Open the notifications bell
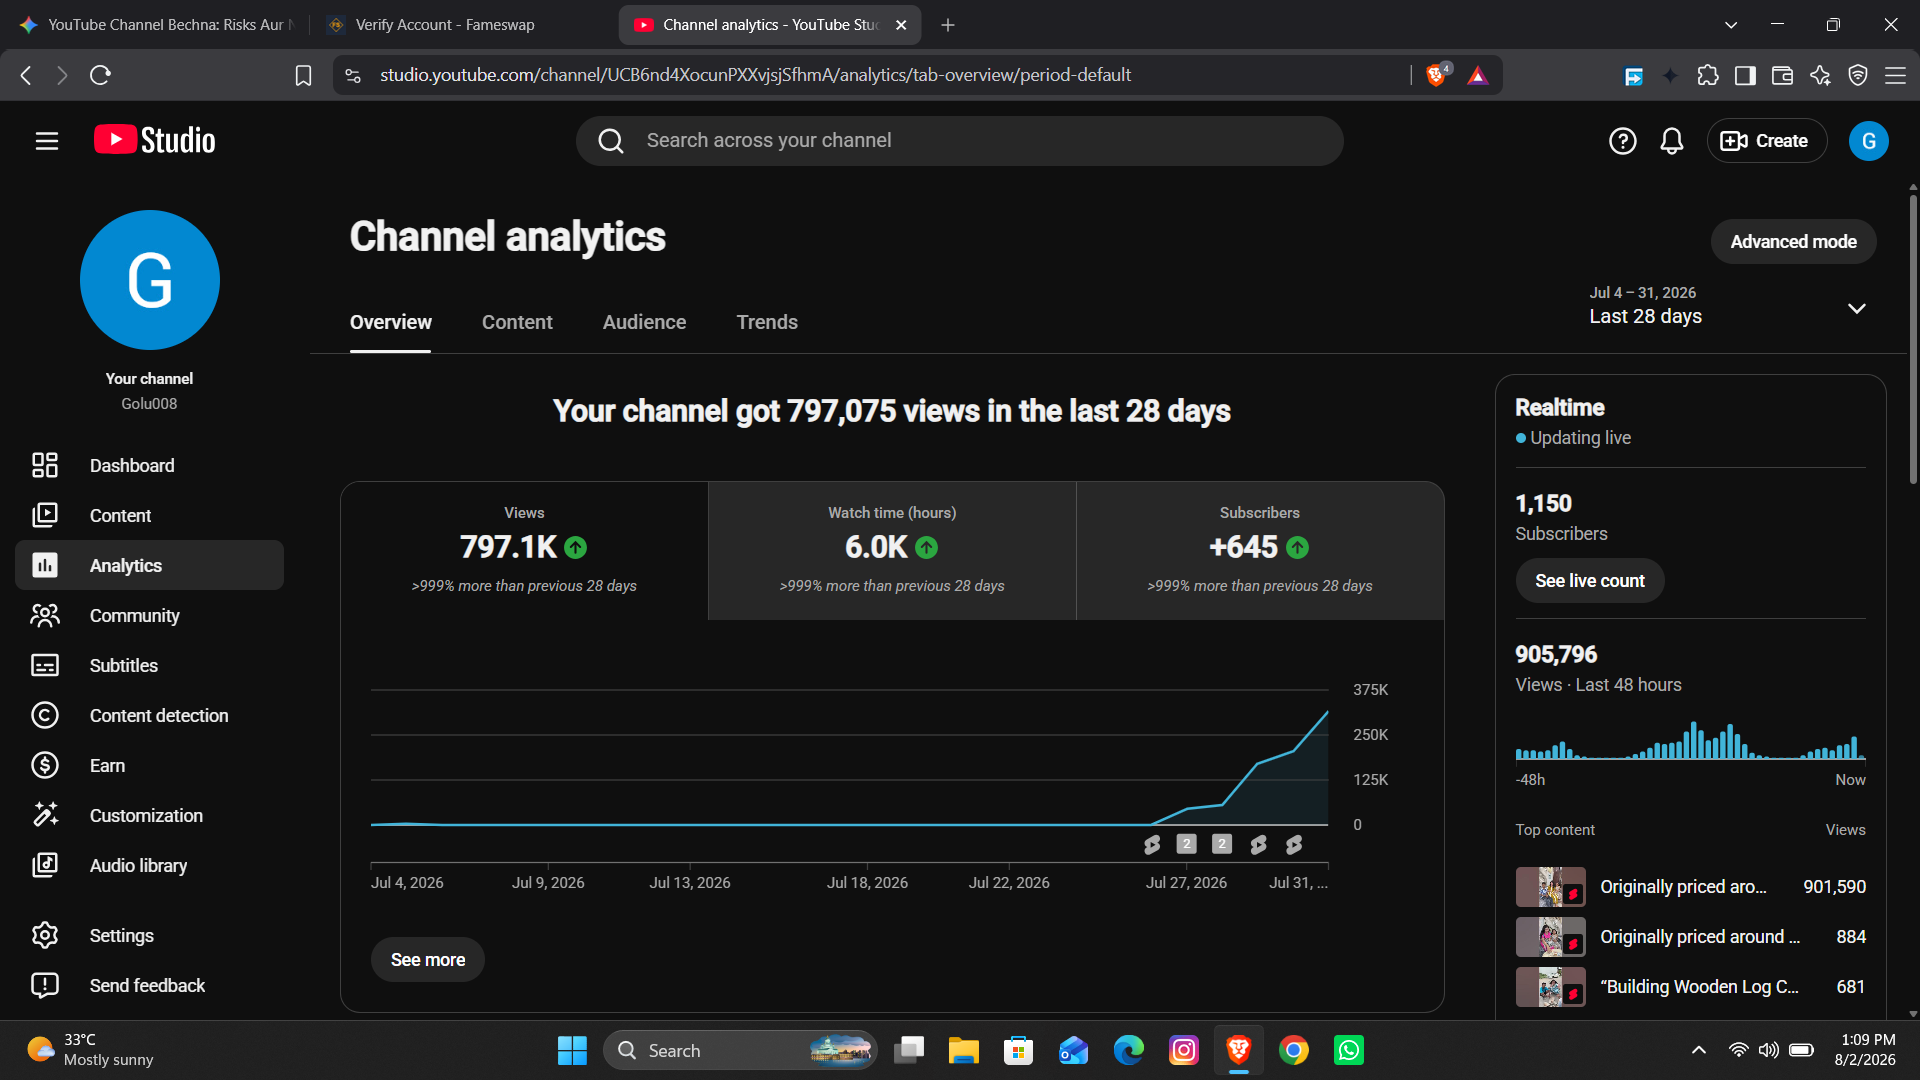Viewport: 1920px width, 1080px height. [1672, 141]
